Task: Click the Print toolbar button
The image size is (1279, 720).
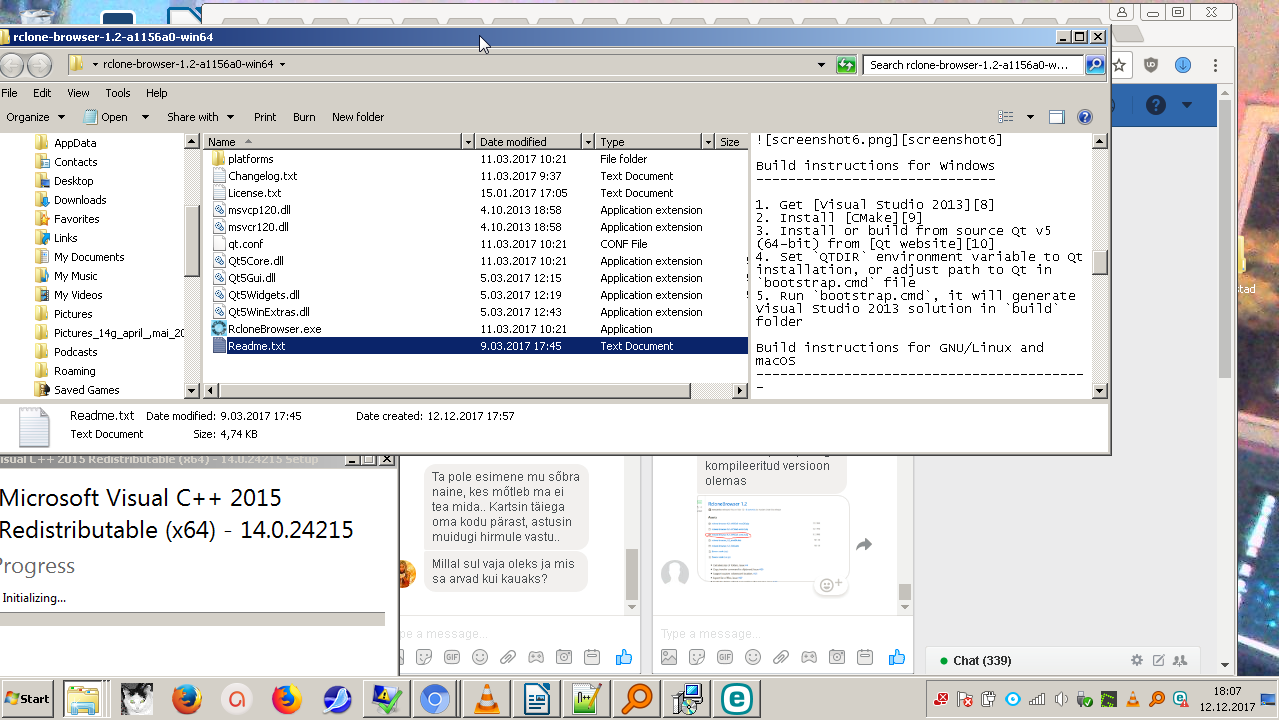Action: click(x=265, y=117)
